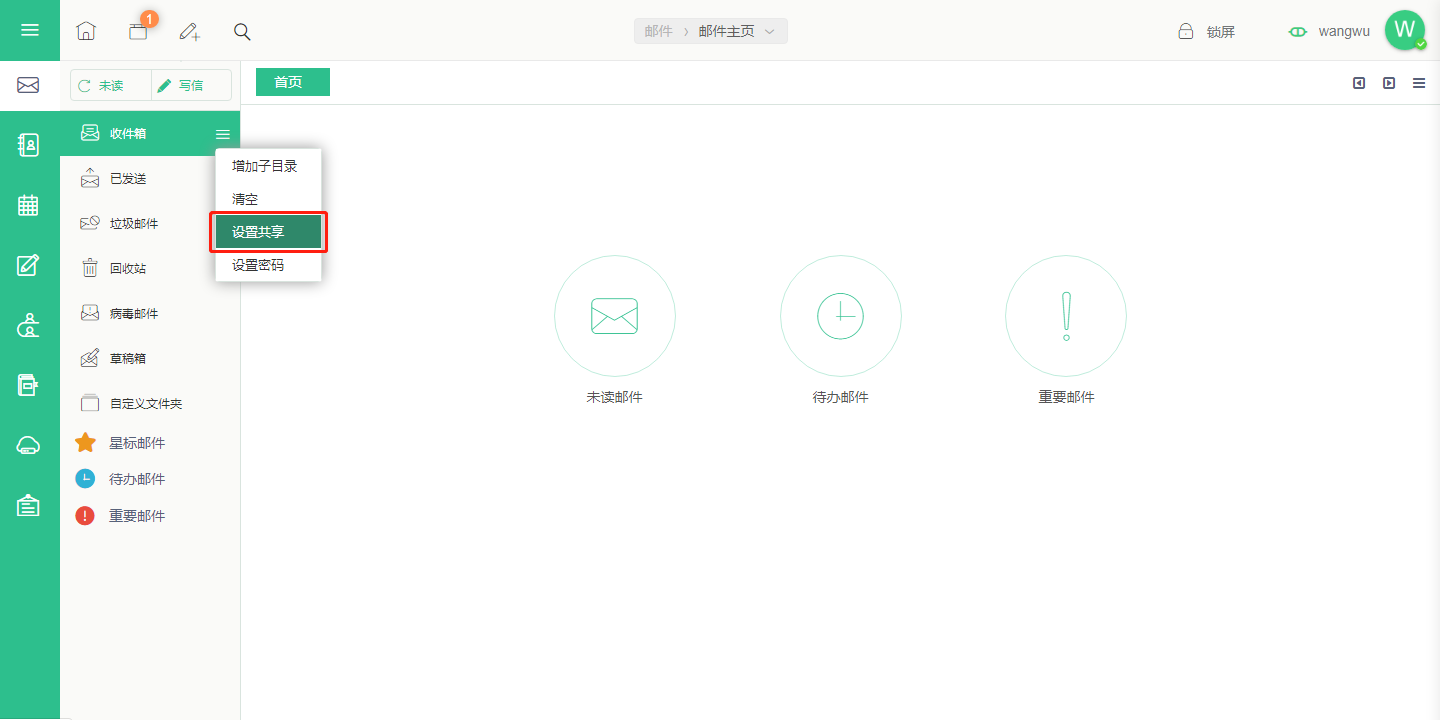Choose 增加子目录 from context menu
The height and width of the screenshot is (720, 1440).
[x=268, y=166]
